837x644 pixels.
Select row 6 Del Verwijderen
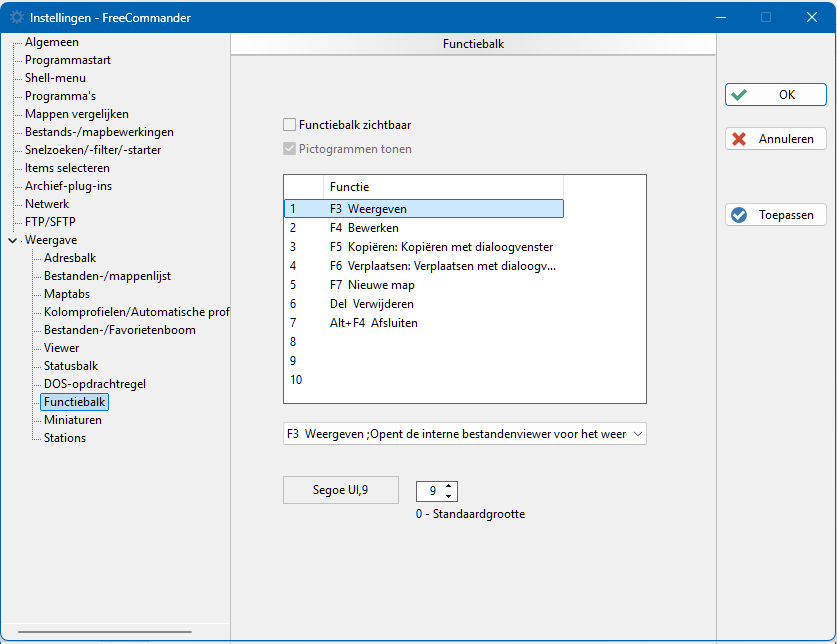[x=424, y=304]
